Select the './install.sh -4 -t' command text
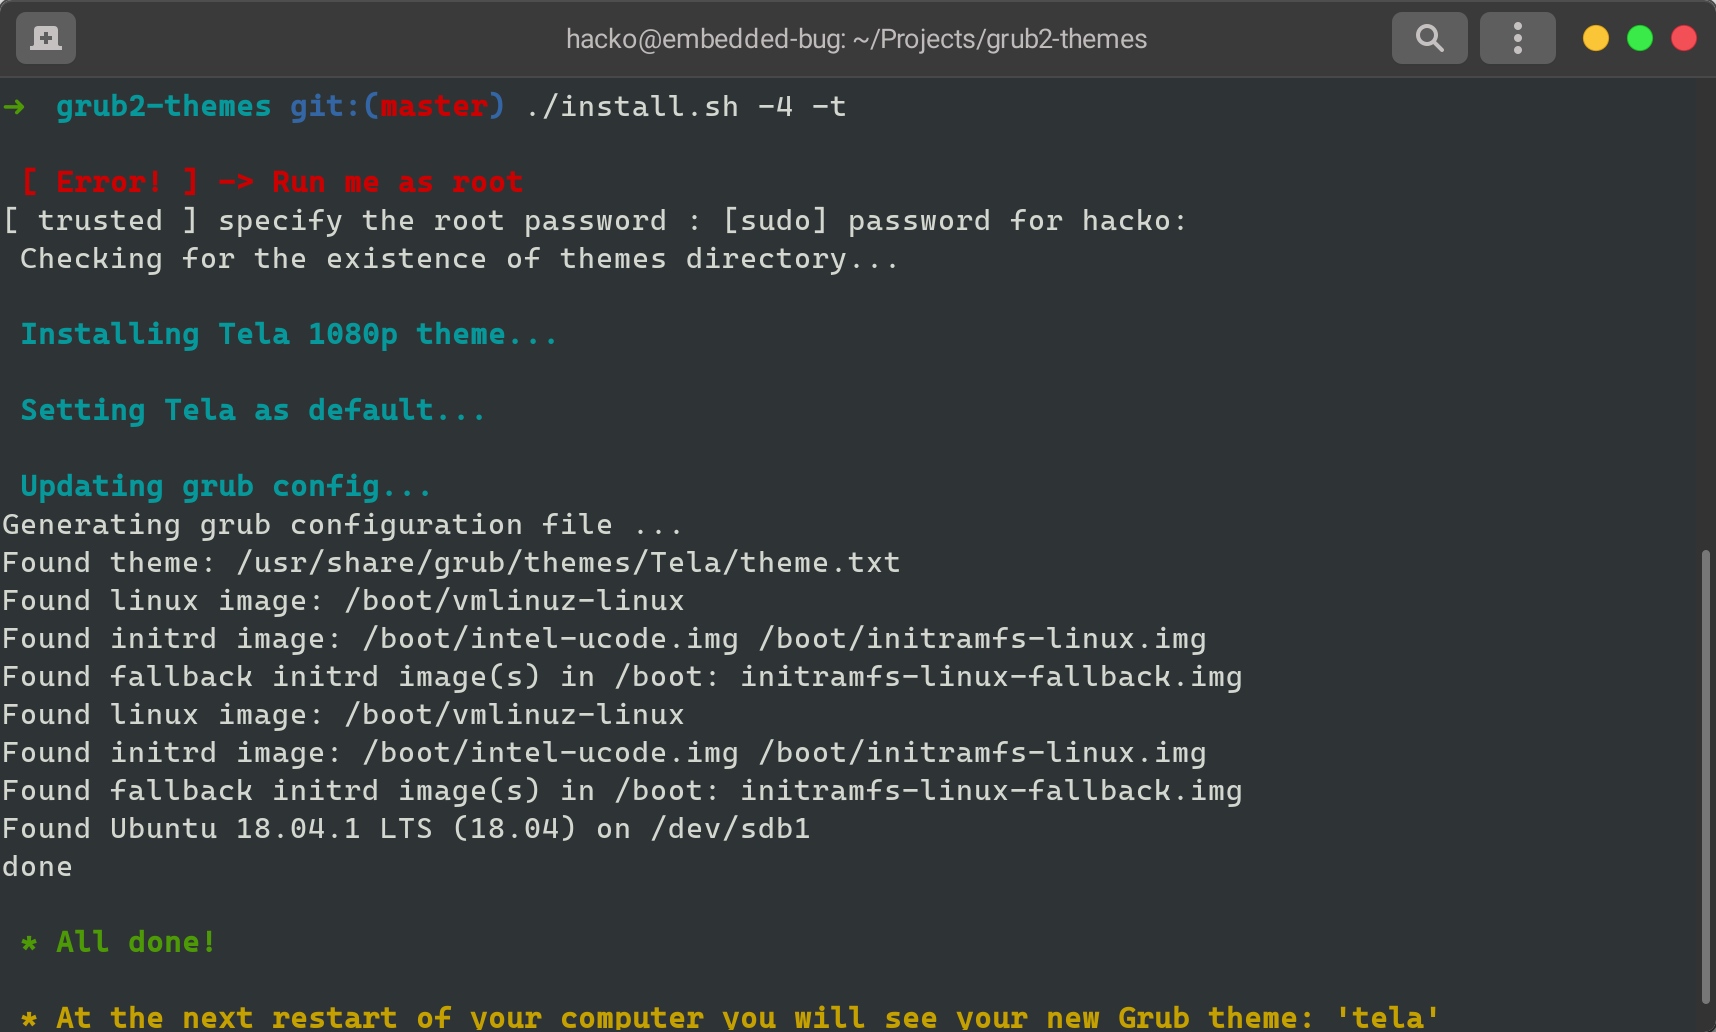Screen dimensions: 1716x1032 (x=682, y=106)
